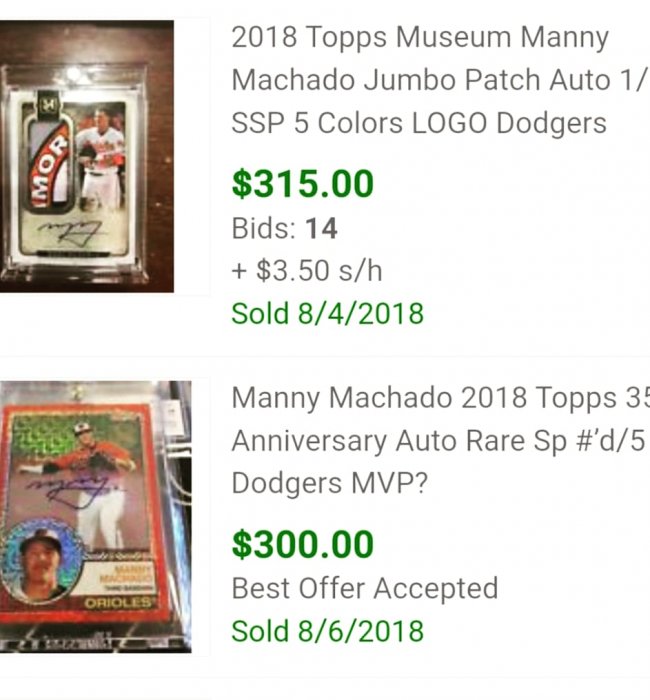This screenshot has height=700, width=650.
Task: Click the Museum logo on the top card
Action: pyautogui.click(x=45, y=101)
